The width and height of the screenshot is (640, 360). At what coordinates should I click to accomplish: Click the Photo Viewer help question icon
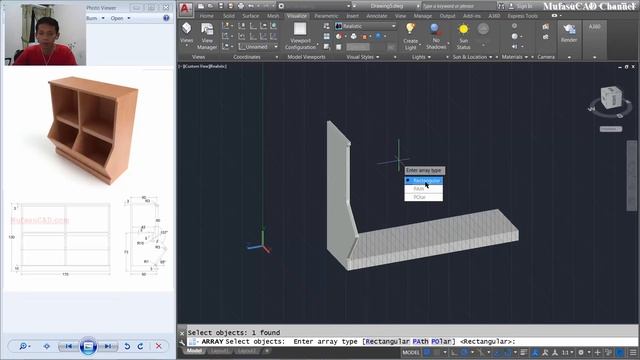(166, 18)
